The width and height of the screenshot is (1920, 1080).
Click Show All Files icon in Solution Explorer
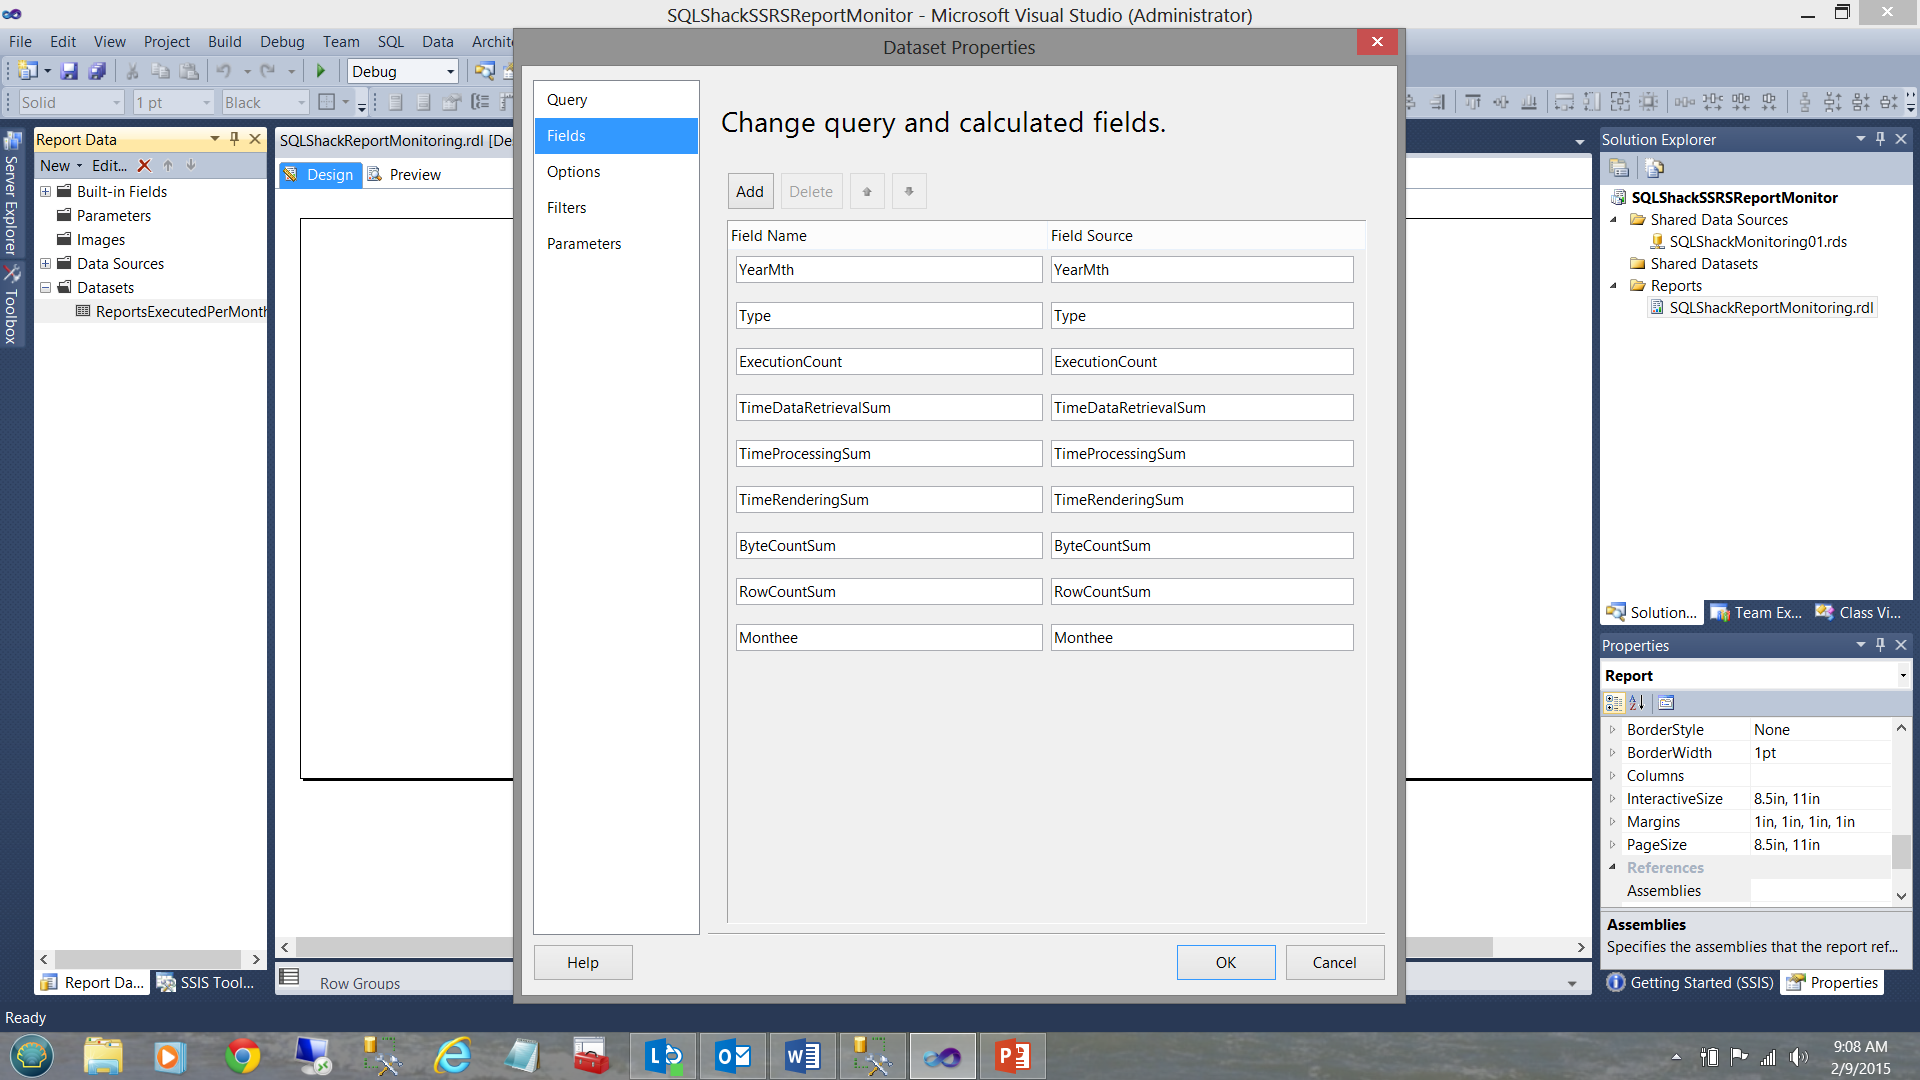[1654, 168]
